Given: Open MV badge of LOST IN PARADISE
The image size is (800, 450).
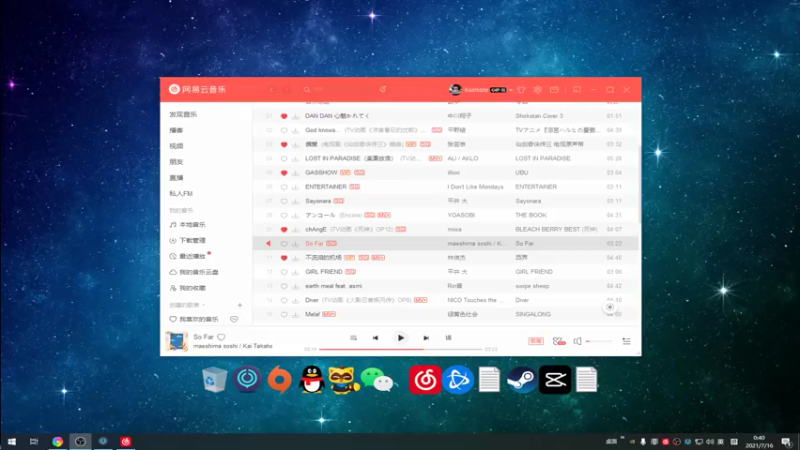Looking at the screenshot, I should [x=435, y=159].
